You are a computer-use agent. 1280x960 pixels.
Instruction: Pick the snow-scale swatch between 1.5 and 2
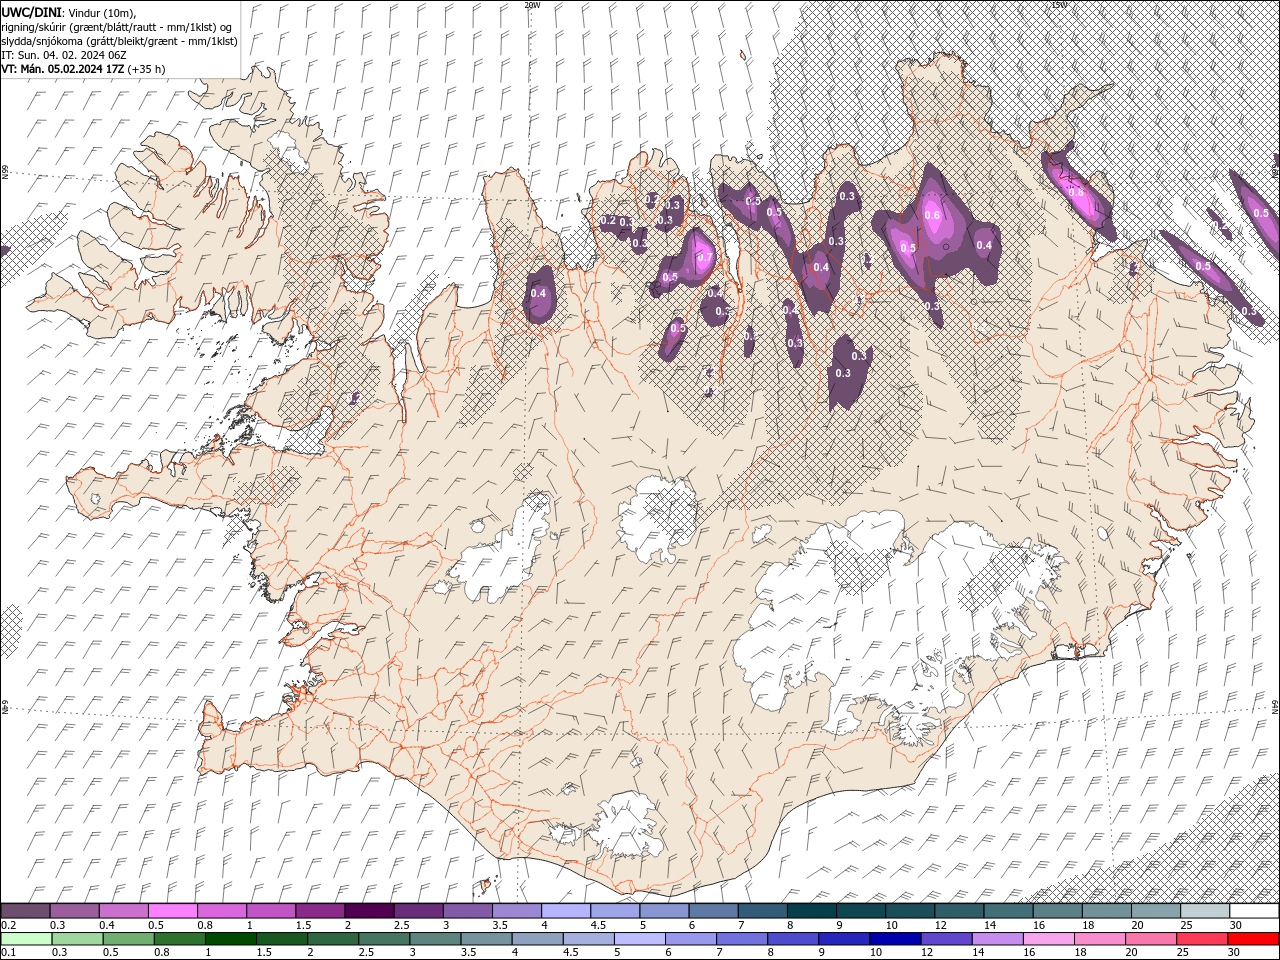point(320,911)
